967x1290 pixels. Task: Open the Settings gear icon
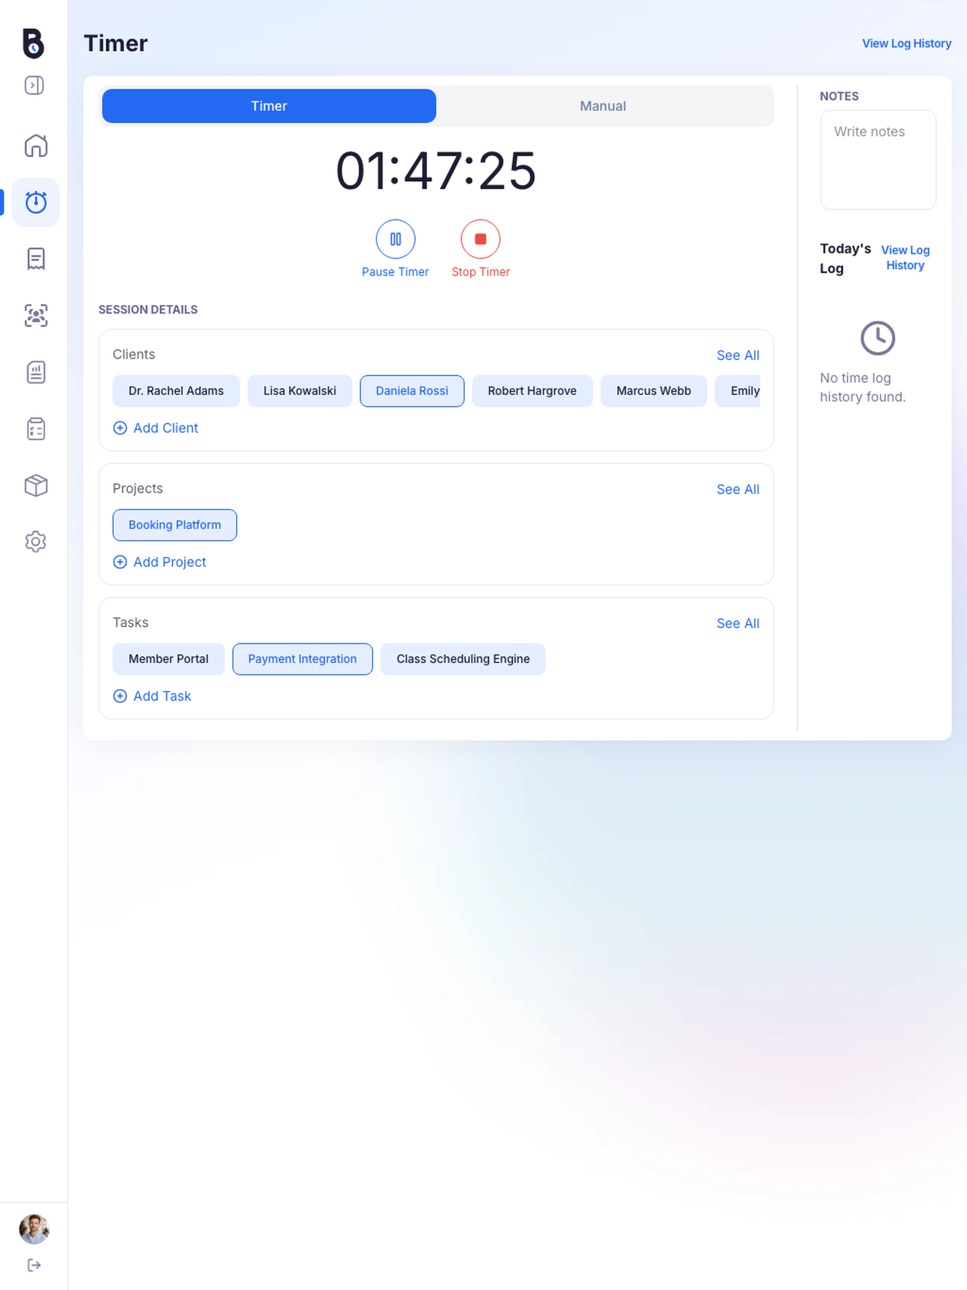click(x=36, y=542)
